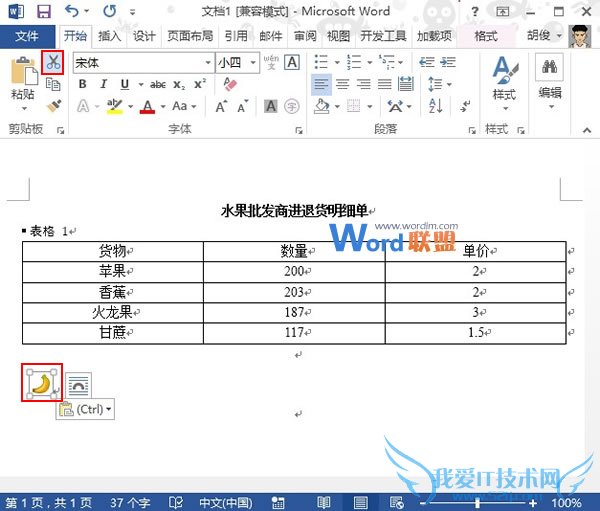Viewport: 600px width, 511px height.
Task: Click zoom level 100% button
Action: [566, 502]
